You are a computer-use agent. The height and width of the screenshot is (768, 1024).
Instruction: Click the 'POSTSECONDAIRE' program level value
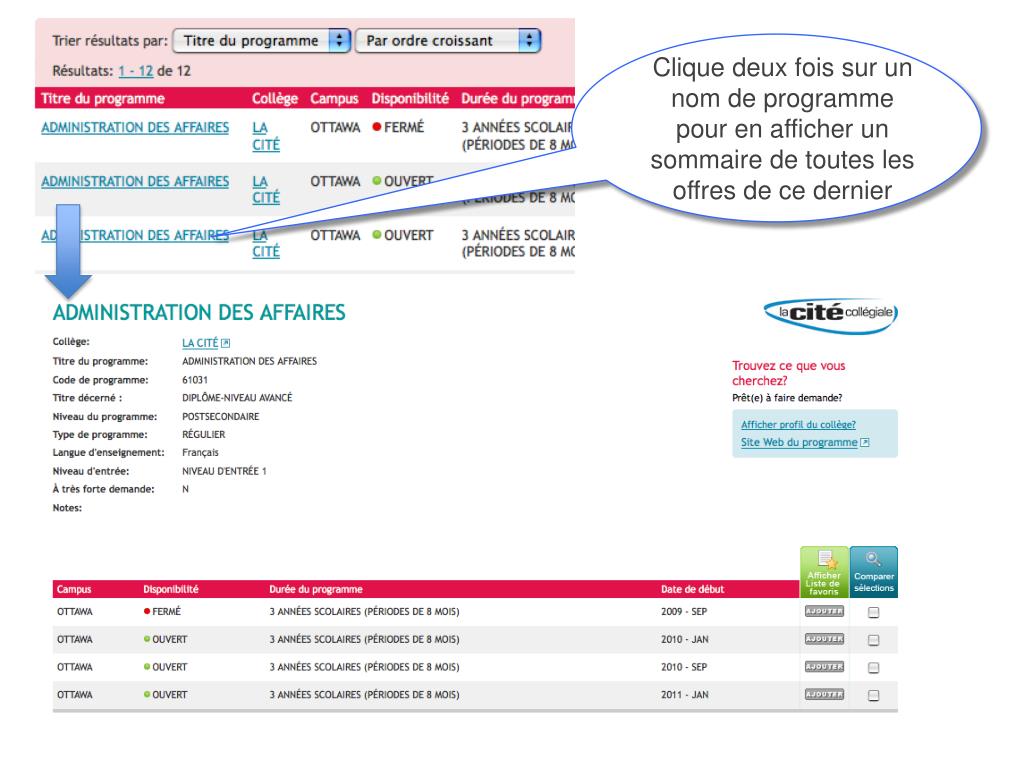(x=221, y=416)
